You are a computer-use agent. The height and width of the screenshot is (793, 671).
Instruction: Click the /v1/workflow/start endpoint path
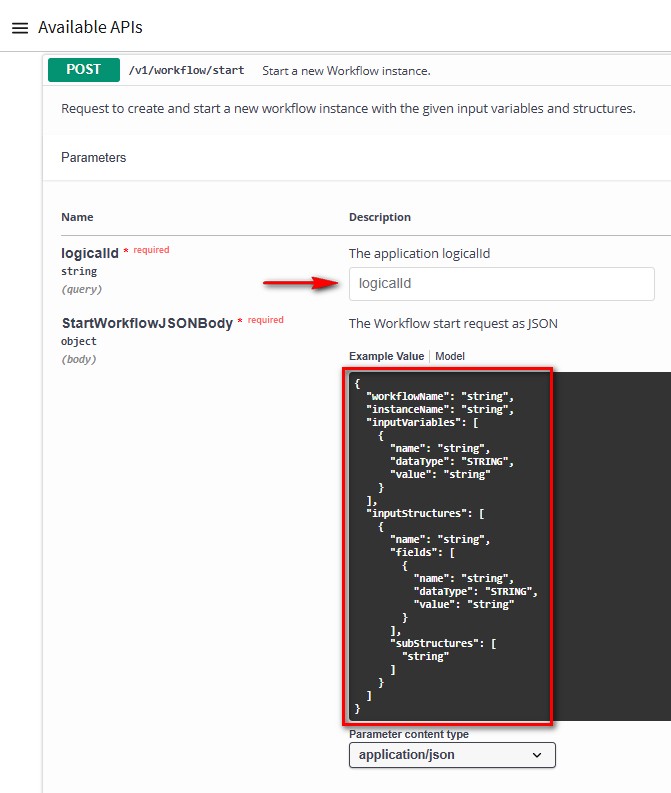[x=186, y=71]
